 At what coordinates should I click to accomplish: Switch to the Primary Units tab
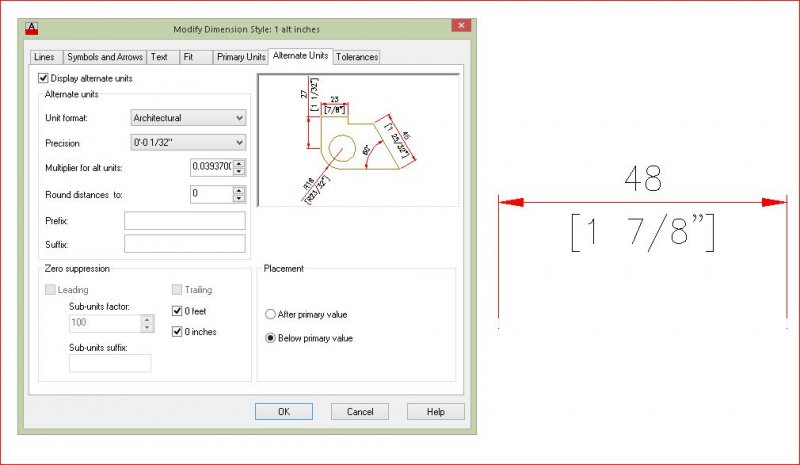tap(241, 57)
